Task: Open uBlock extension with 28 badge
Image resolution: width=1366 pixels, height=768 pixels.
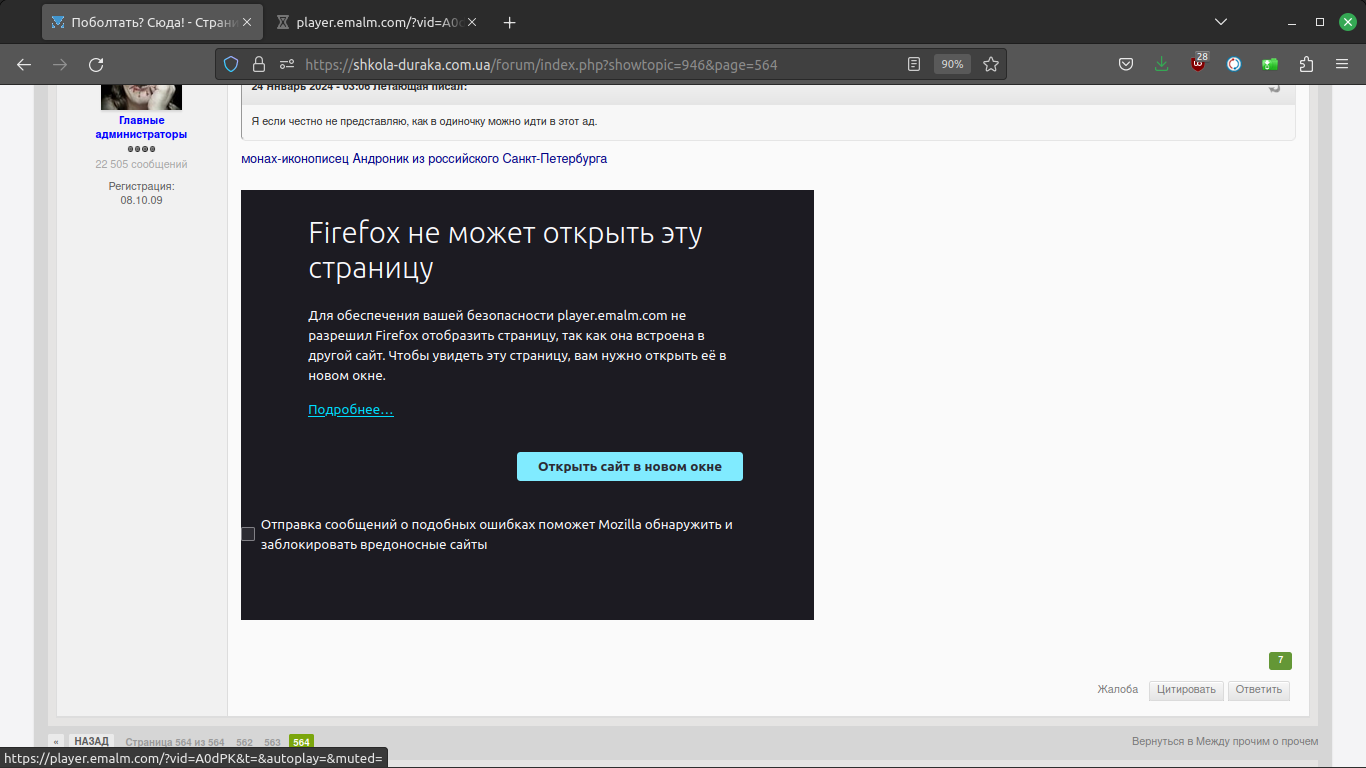Action: pos(1198,64)
